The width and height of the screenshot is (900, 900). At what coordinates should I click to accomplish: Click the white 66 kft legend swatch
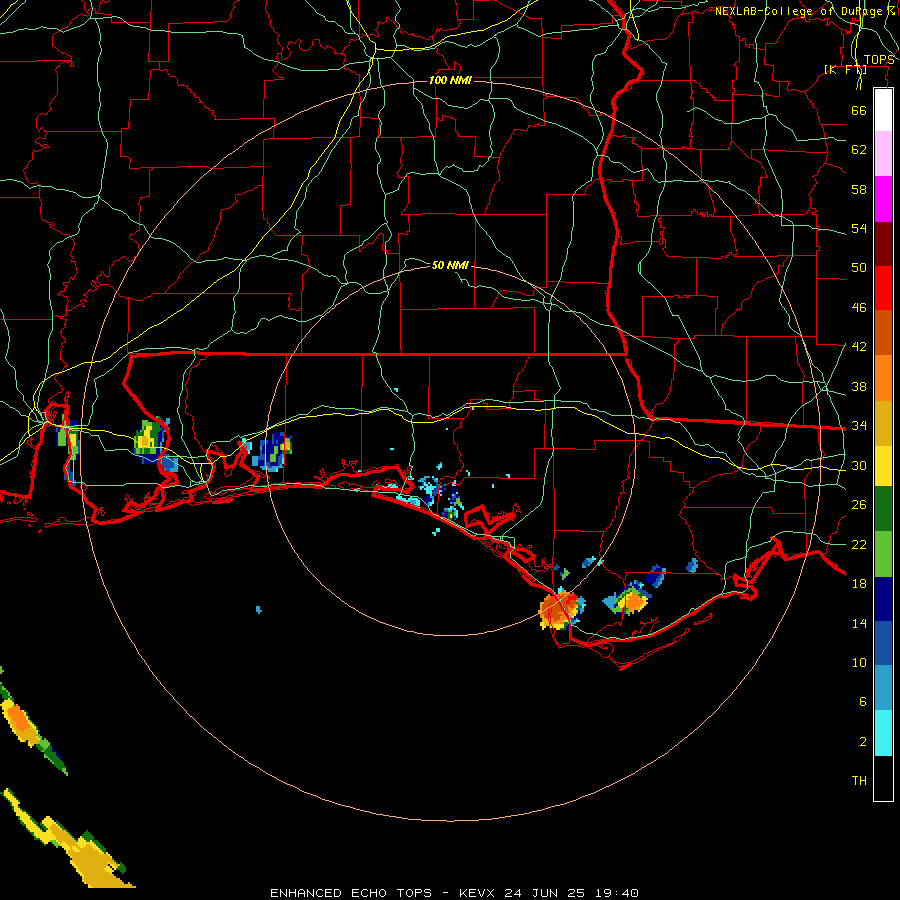(x=883, y=110)
